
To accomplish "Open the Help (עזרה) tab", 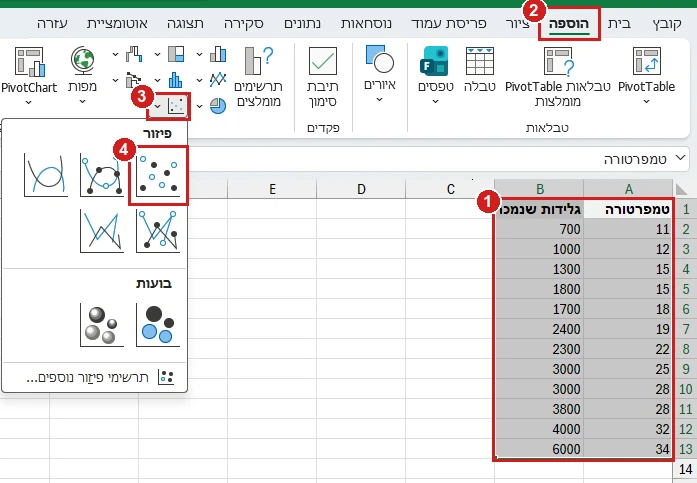I will pyautogui.click(x=52, y=24).
